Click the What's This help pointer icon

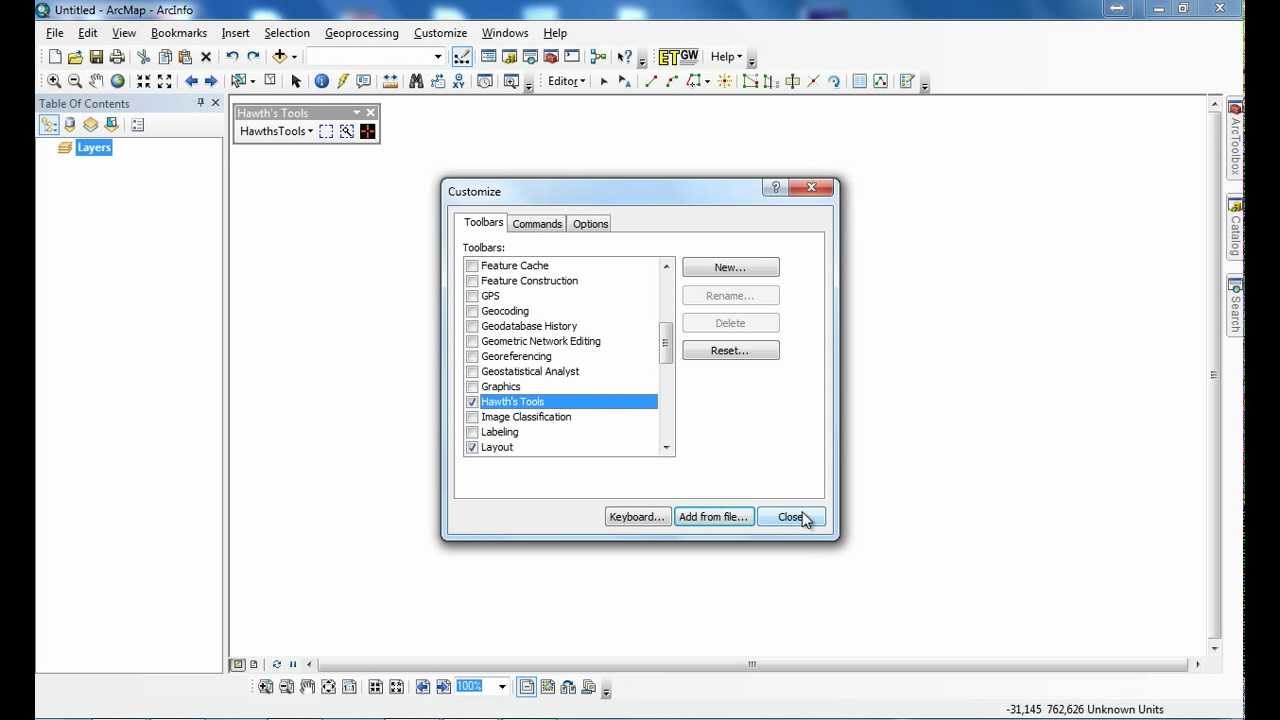(624, 57)
